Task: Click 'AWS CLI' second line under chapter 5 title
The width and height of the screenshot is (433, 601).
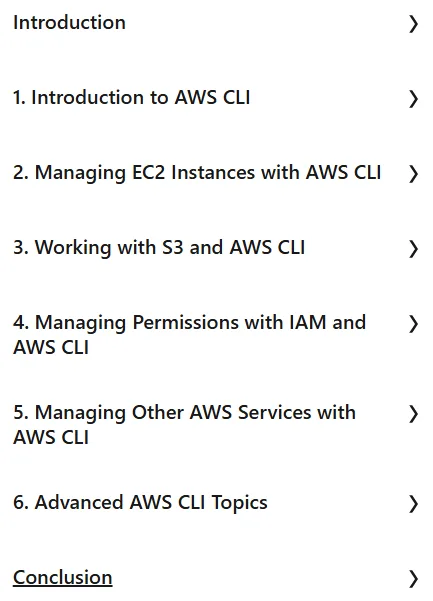Action: 51,437
